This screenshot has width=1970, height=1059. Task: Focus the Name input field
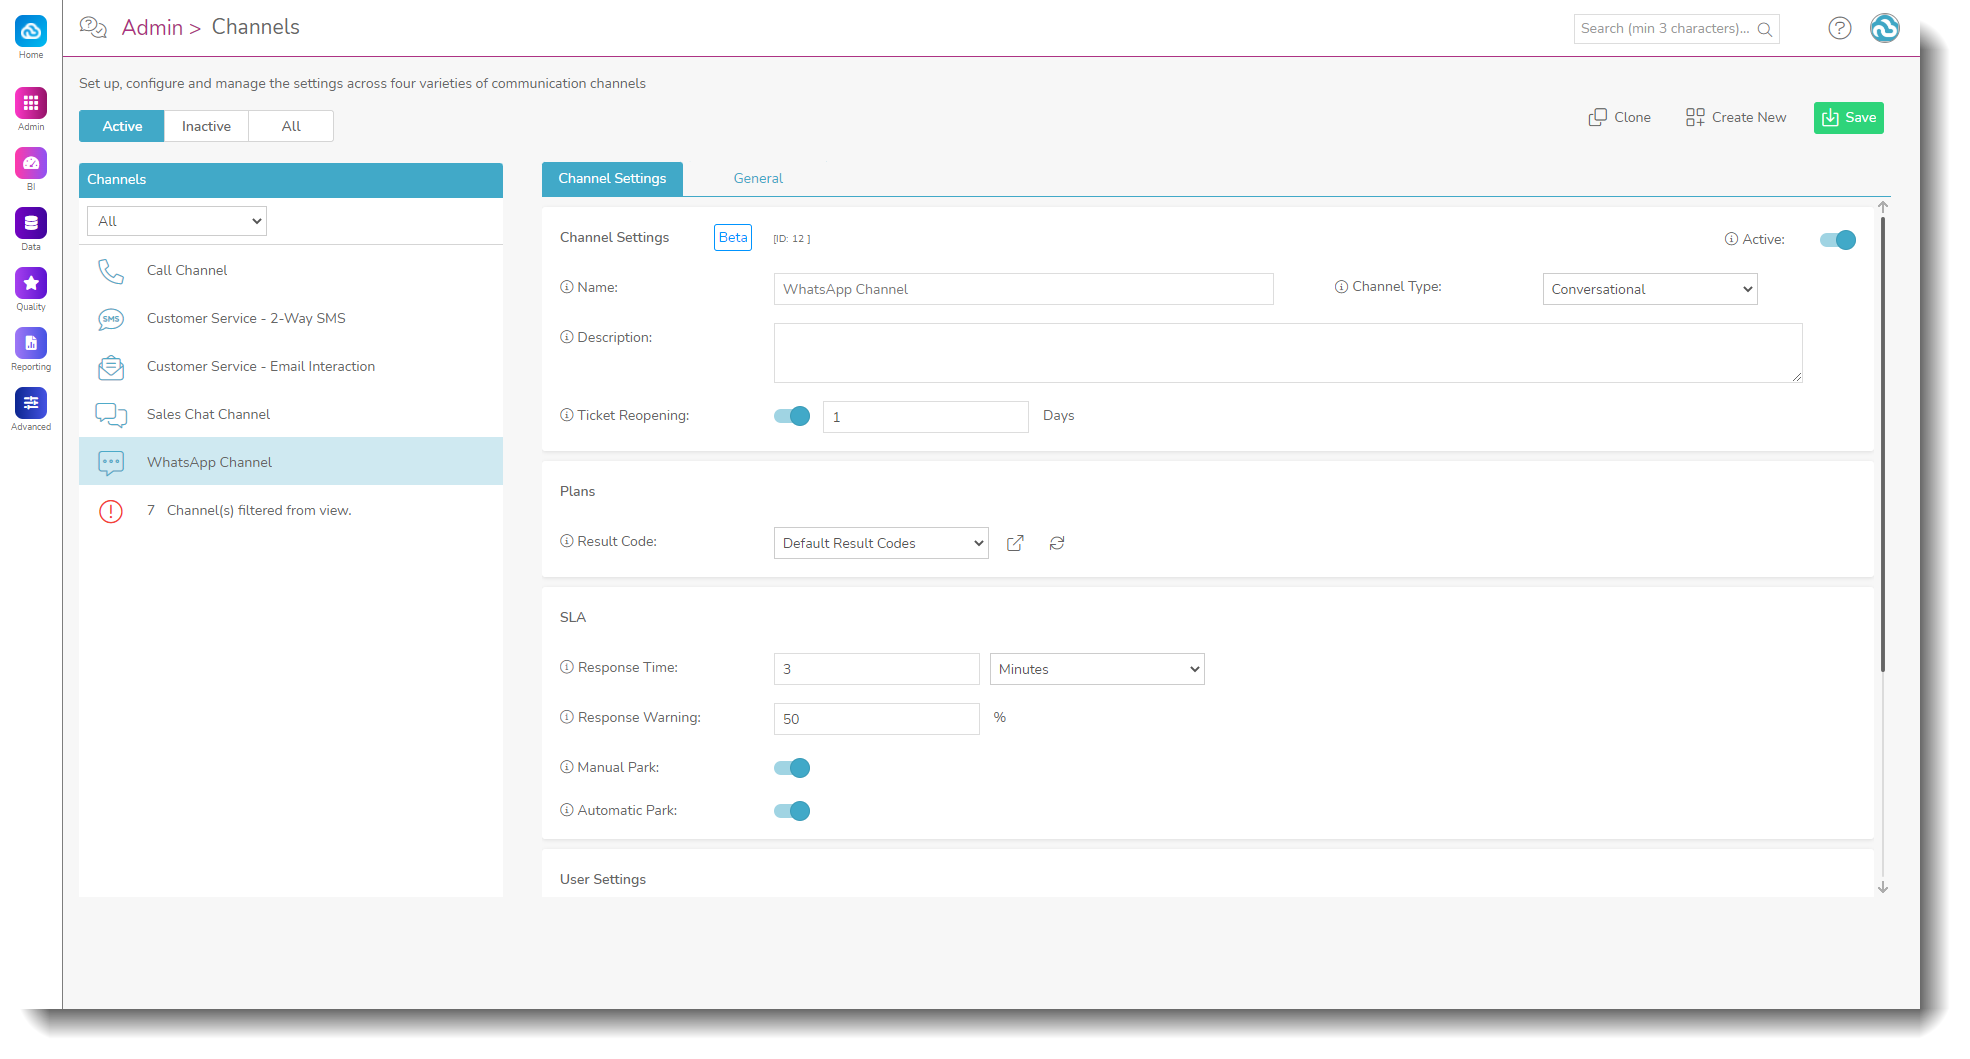click(x=1024, y=289)
